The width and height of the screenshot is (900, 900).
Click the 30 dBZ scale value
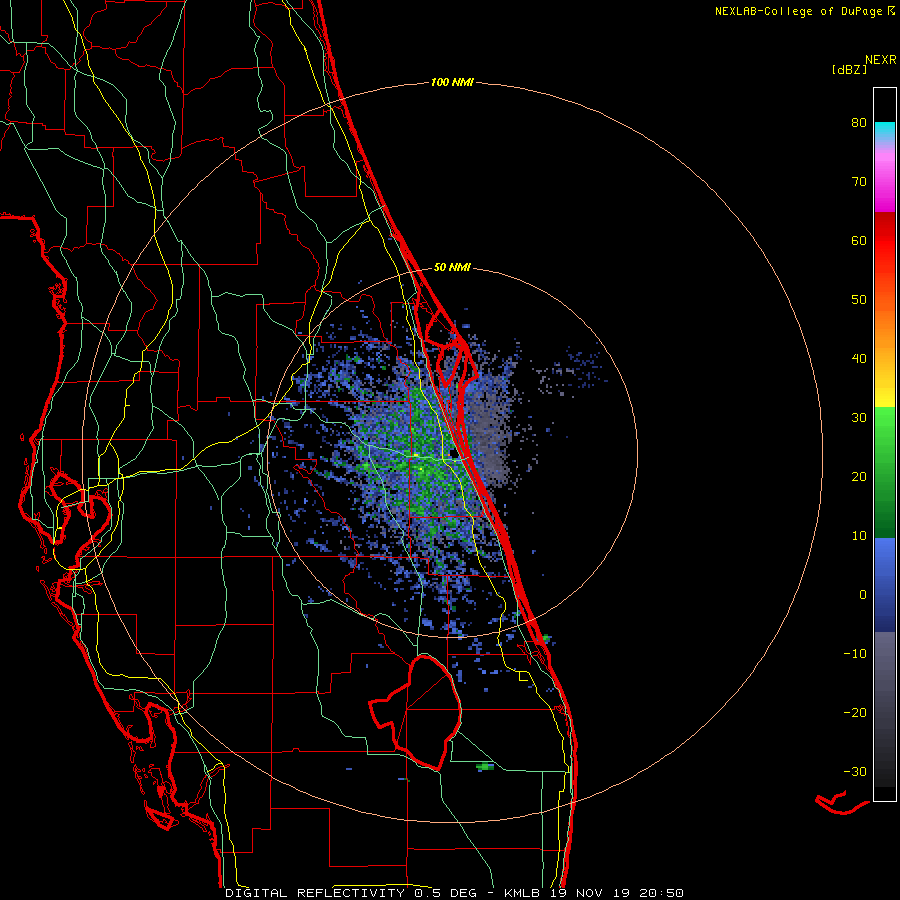(x=859, y=418)
